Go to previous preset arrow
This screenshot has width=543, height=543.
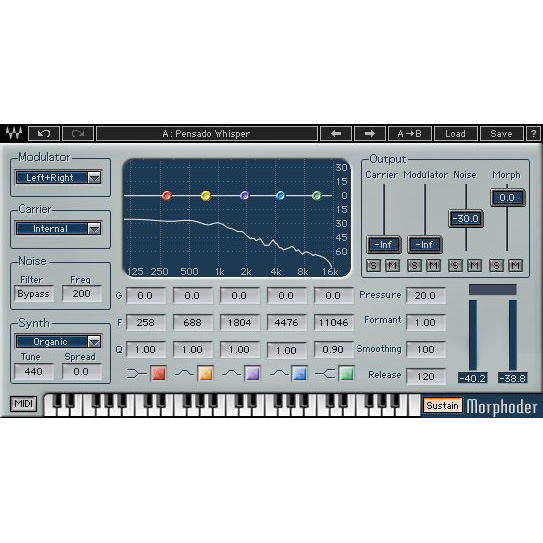coord(336,134)
